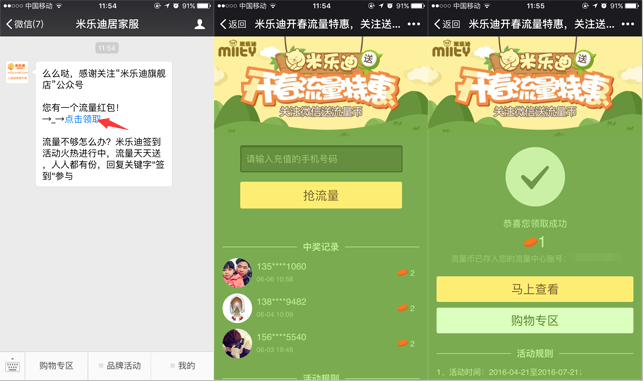
Task: Tap the coin icon beside number 1
Action: pos(530,242)
